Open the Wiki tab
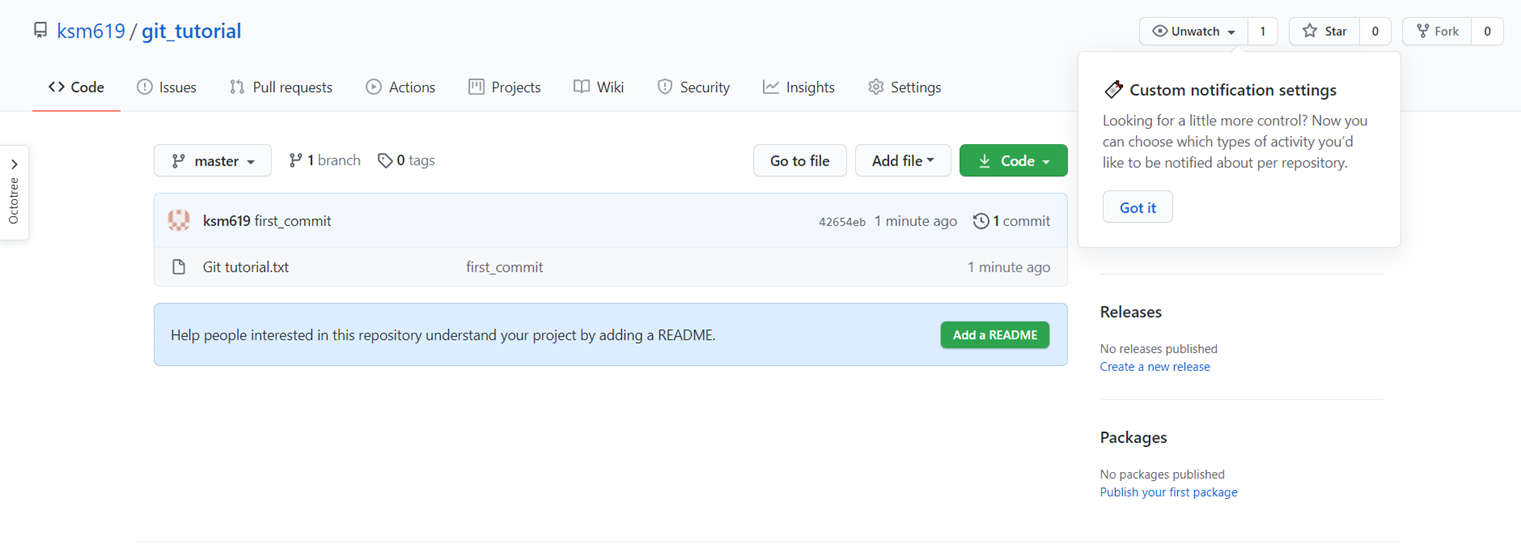 [598, 87]
